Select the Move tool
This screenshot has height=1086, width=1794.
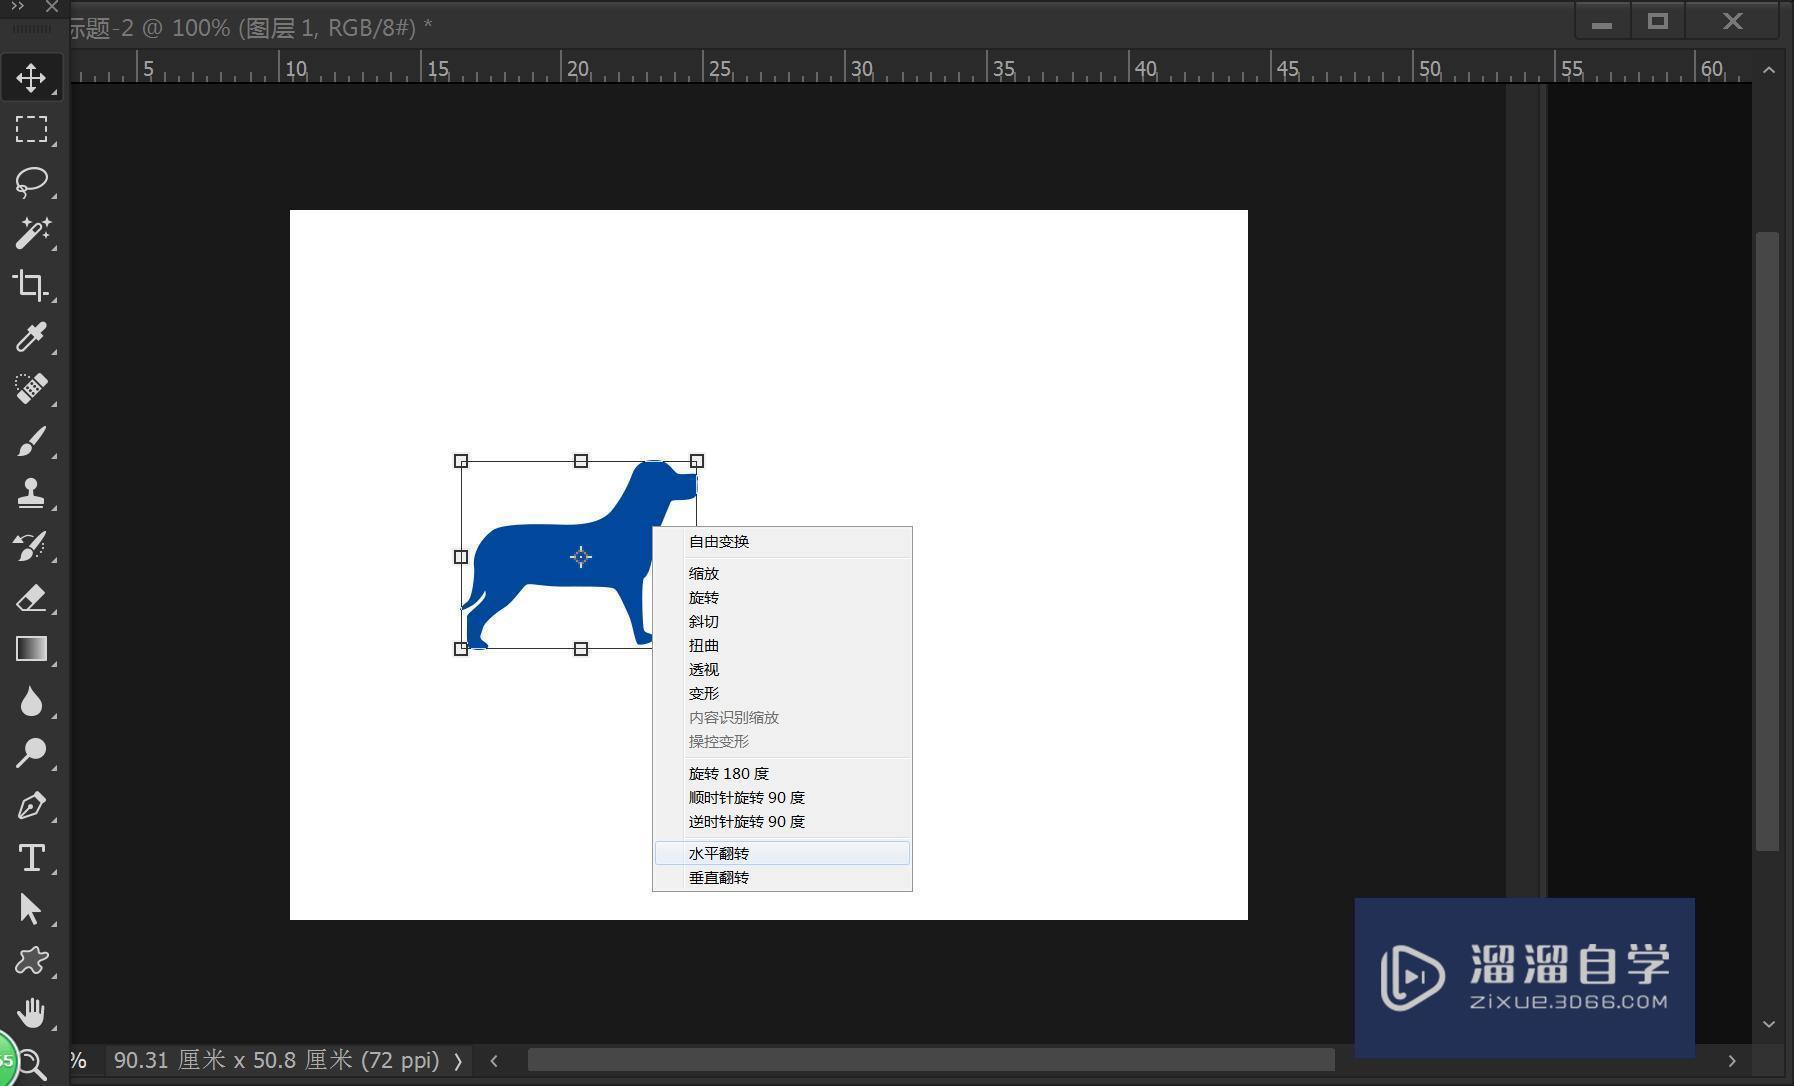coord(33,77)
